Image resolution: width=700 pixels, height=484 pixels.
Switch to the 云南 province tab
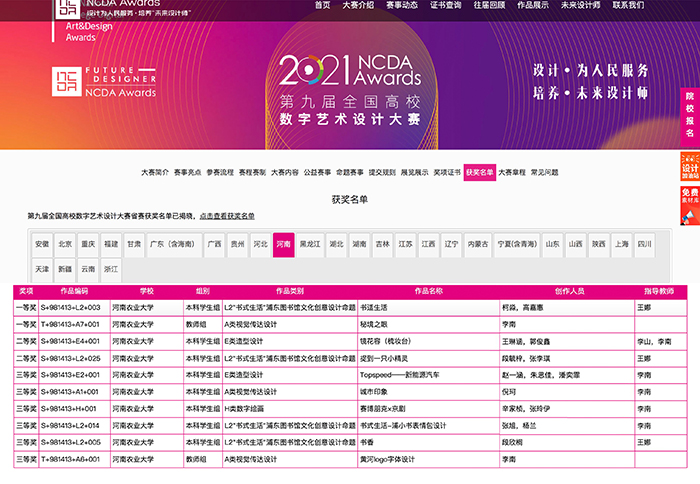(x=88, y=269)
